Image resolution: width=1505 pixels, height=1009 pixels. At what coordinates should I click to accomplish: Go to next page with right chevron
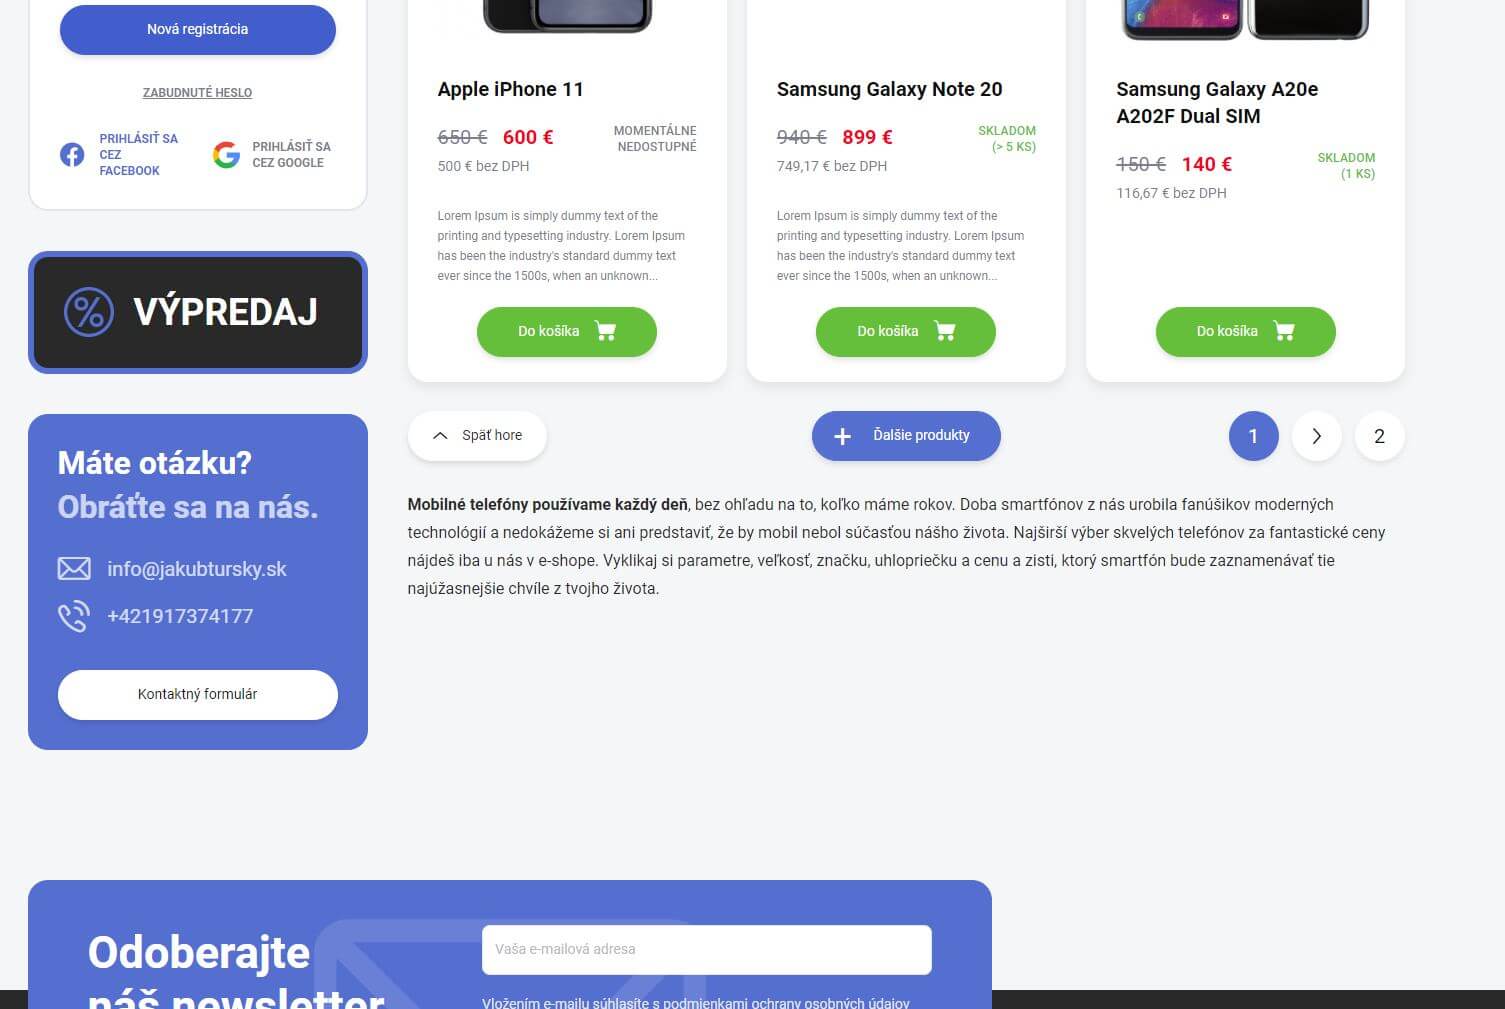tap(1316, 436)
